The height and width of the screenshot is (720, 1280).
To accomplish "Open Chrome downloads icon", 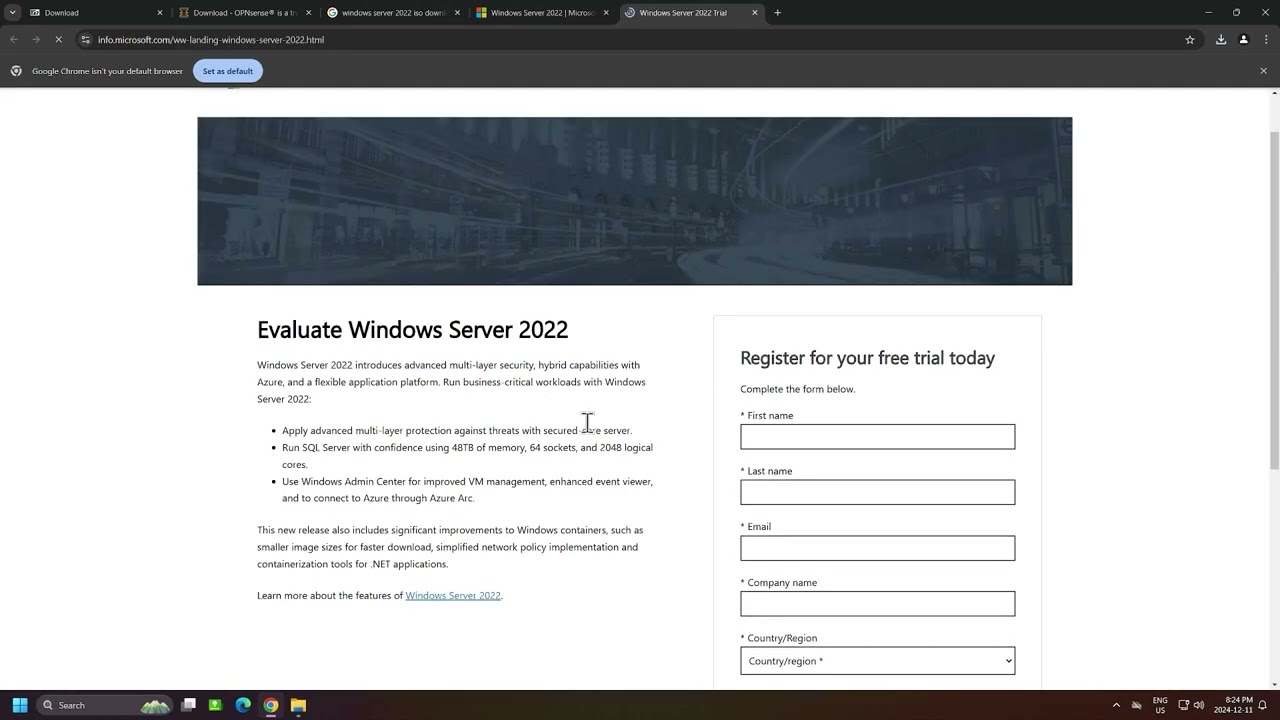I will [1221, 40].
